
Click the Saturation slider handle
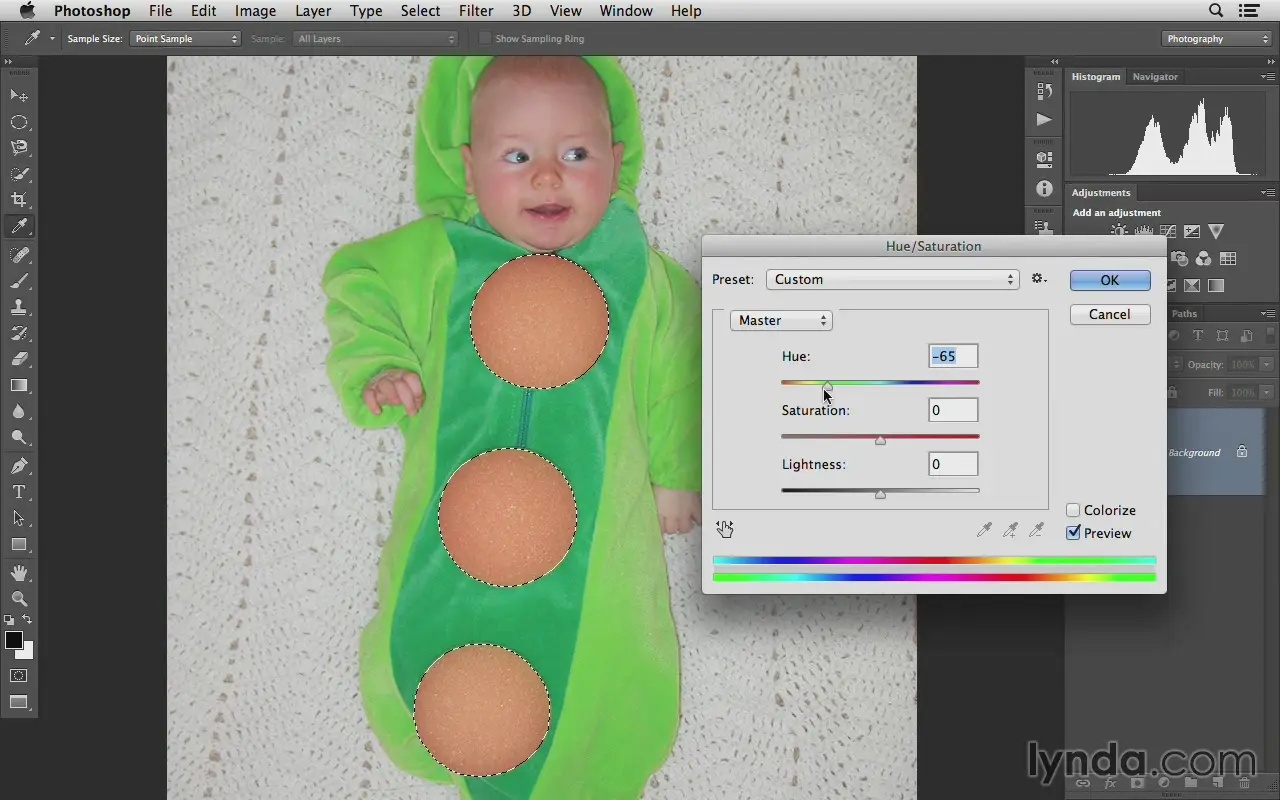[880, 440]
